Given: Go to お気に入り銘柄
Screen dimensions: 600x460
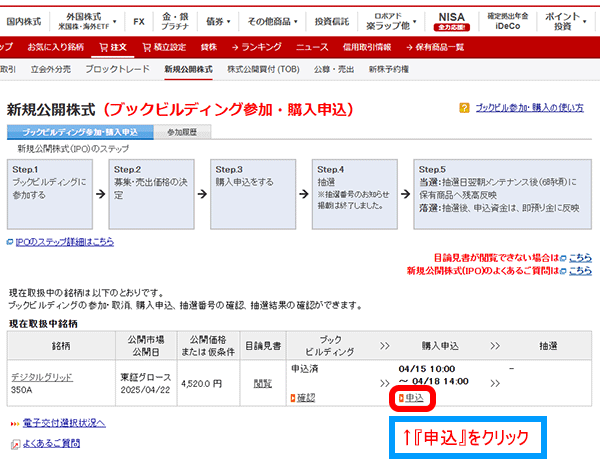Looking at the screenshot, I should (x=55, y=47).
